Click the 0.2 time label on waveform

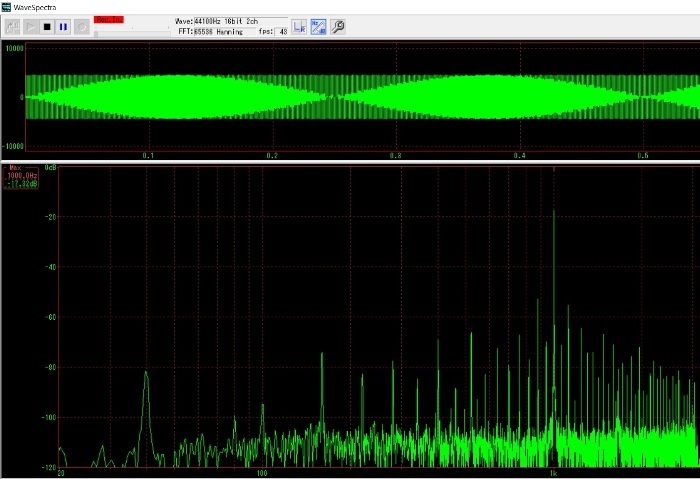point(272,156)
